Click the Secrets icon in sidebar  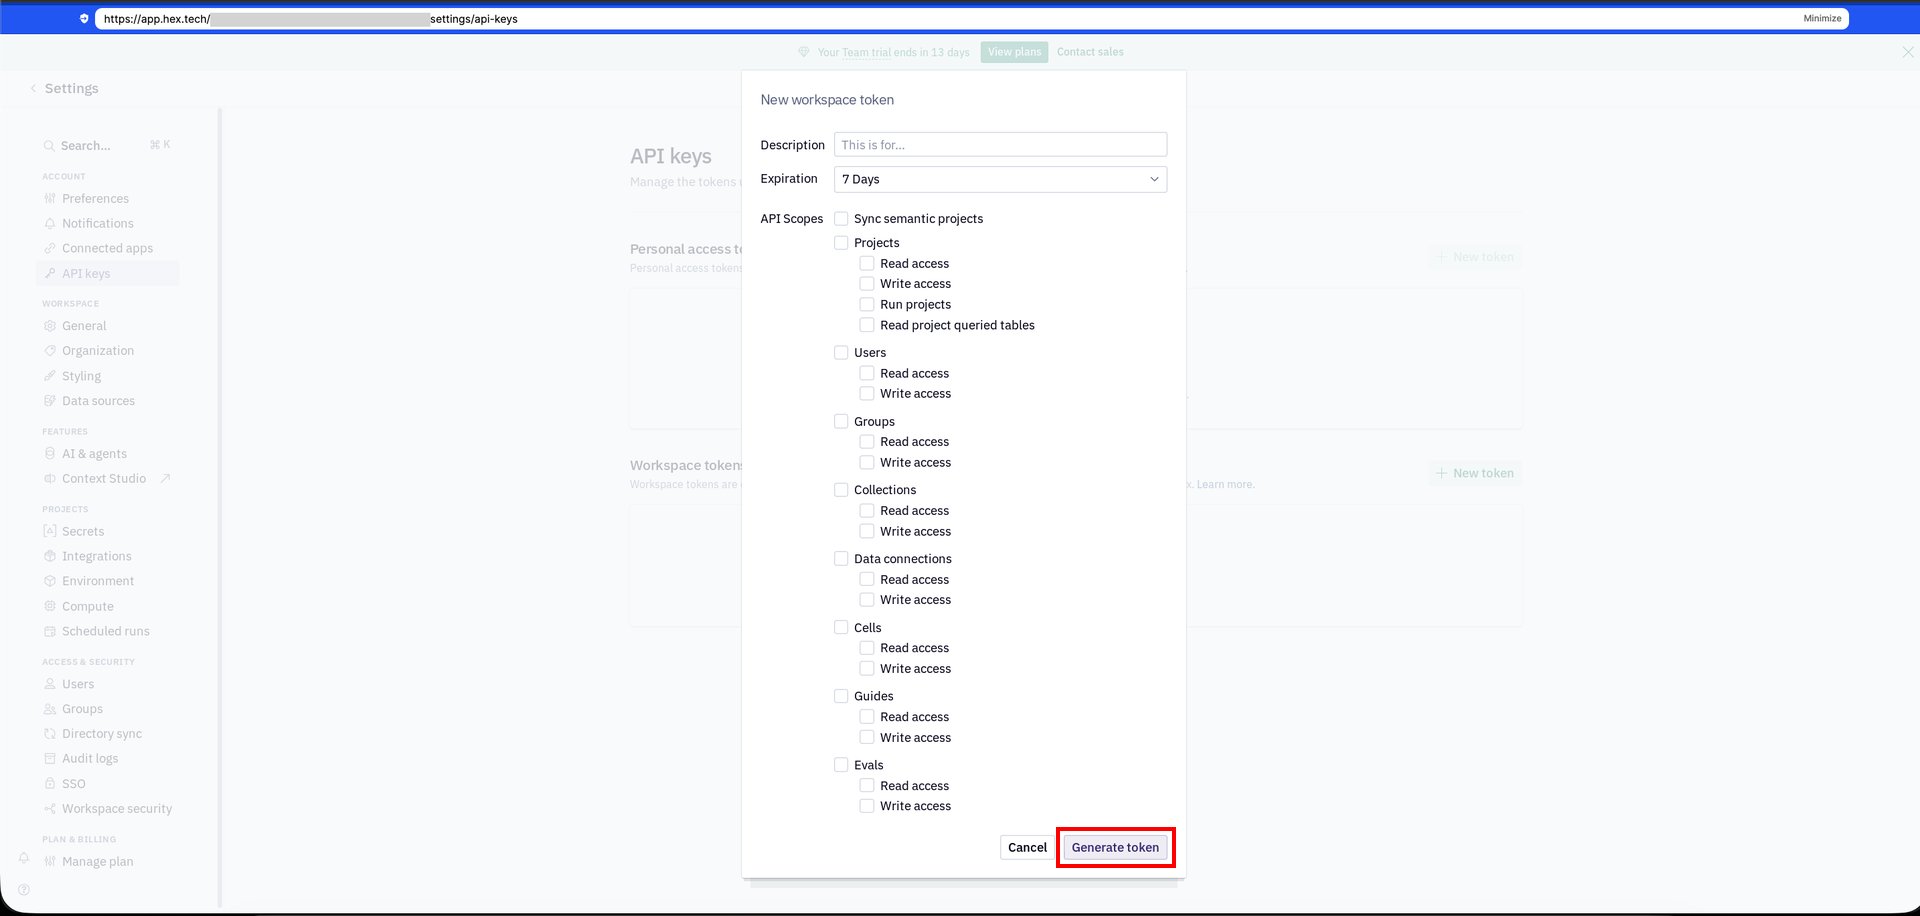tap(50, 532)
